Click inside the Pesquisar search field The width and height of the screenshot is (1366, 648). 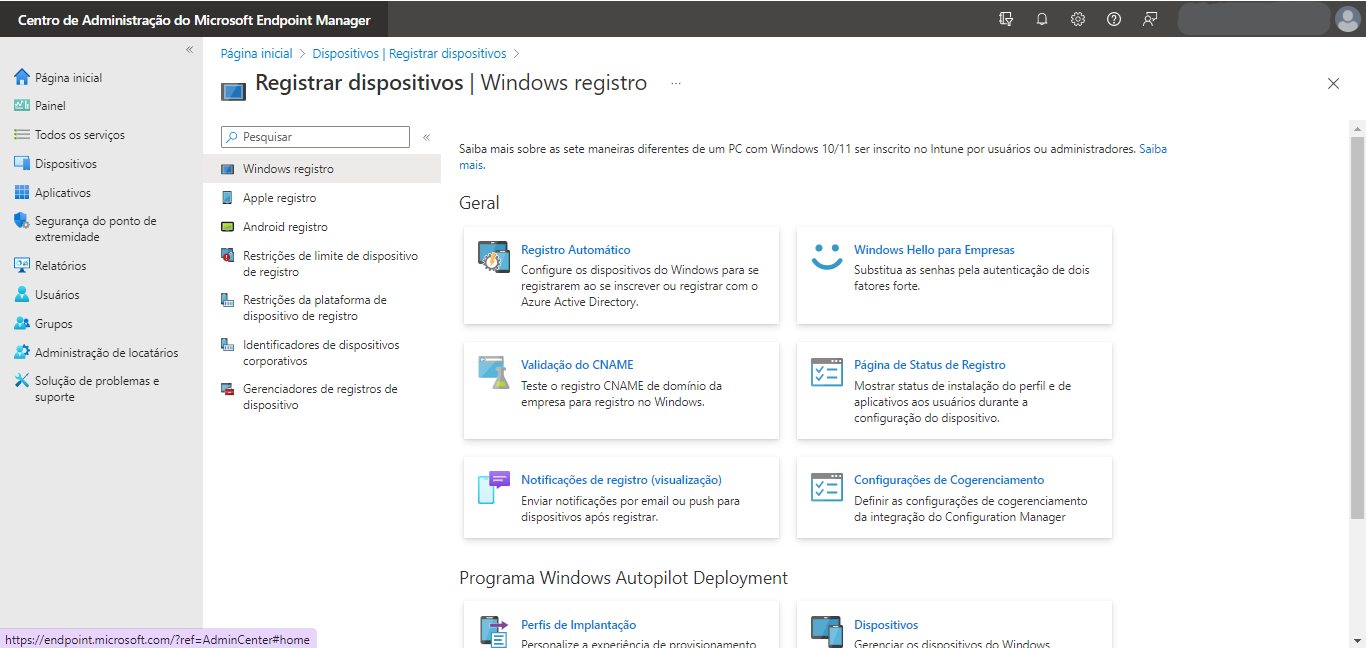[x=315, y=137]
